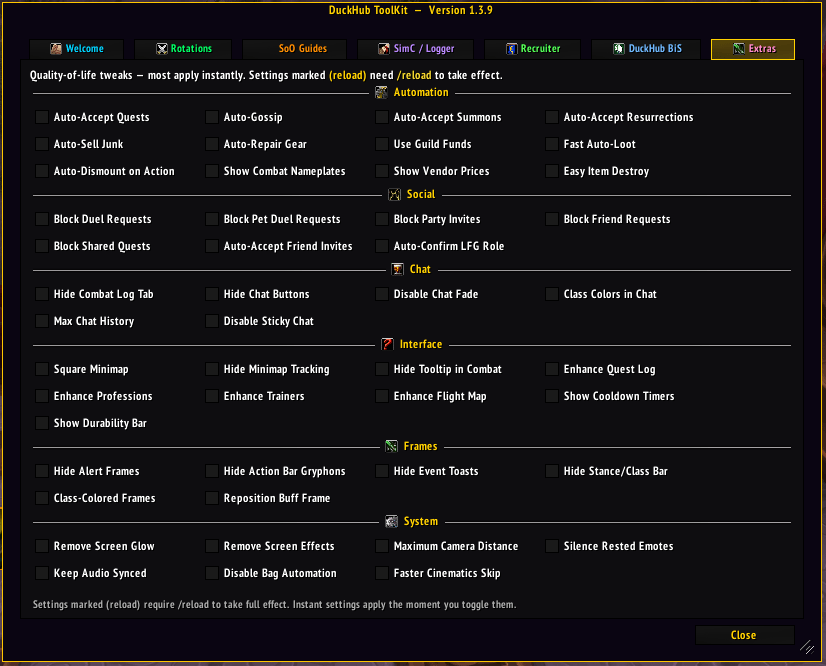This screenshot has height=666, width=826.
Task: Enable Auto-Confirm LFG Role
Action: [x=382, y=246]
